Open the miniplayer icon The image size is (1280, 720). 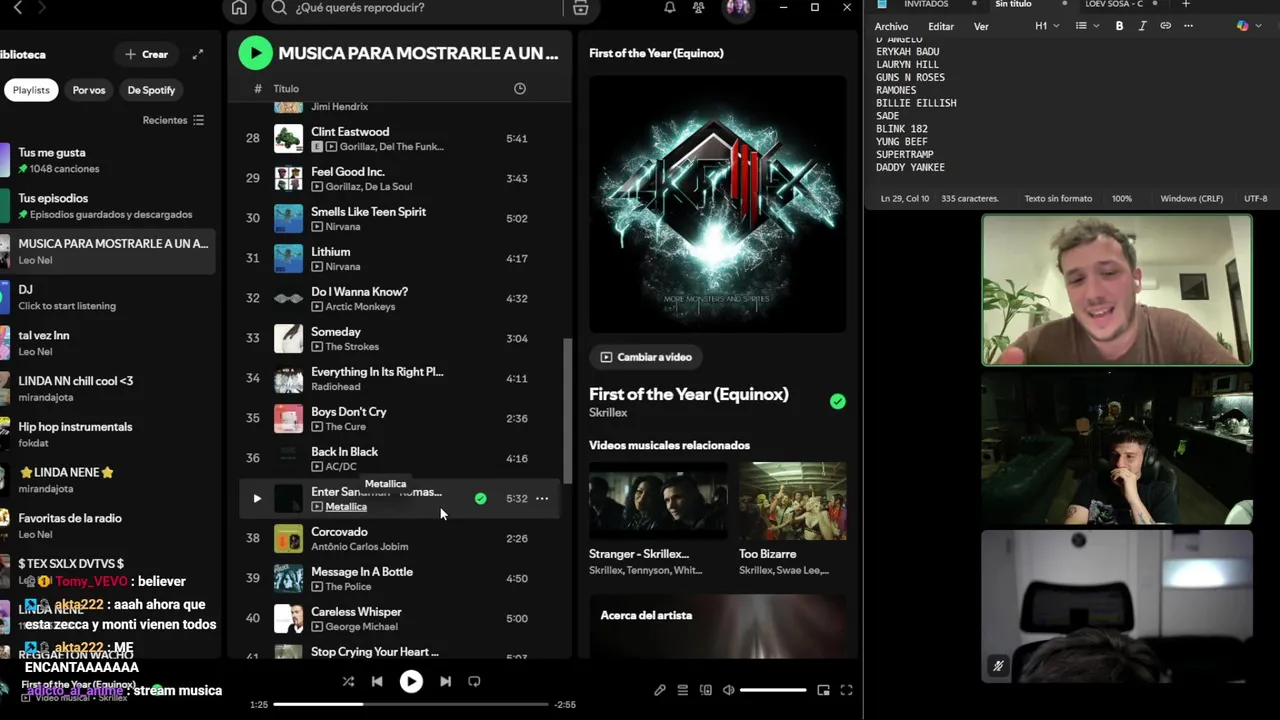[x=823, y=690]
